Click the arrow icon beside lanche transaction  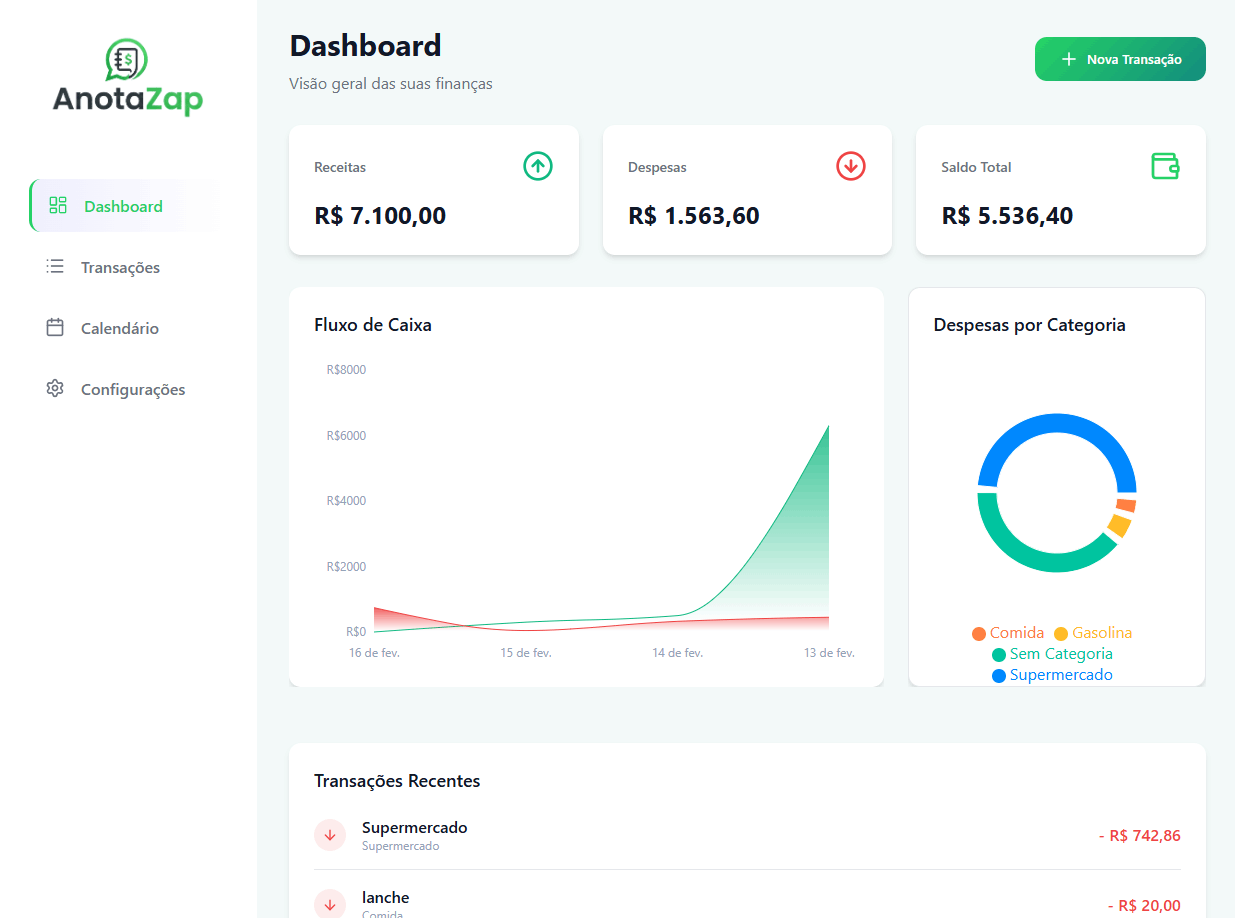330,903
